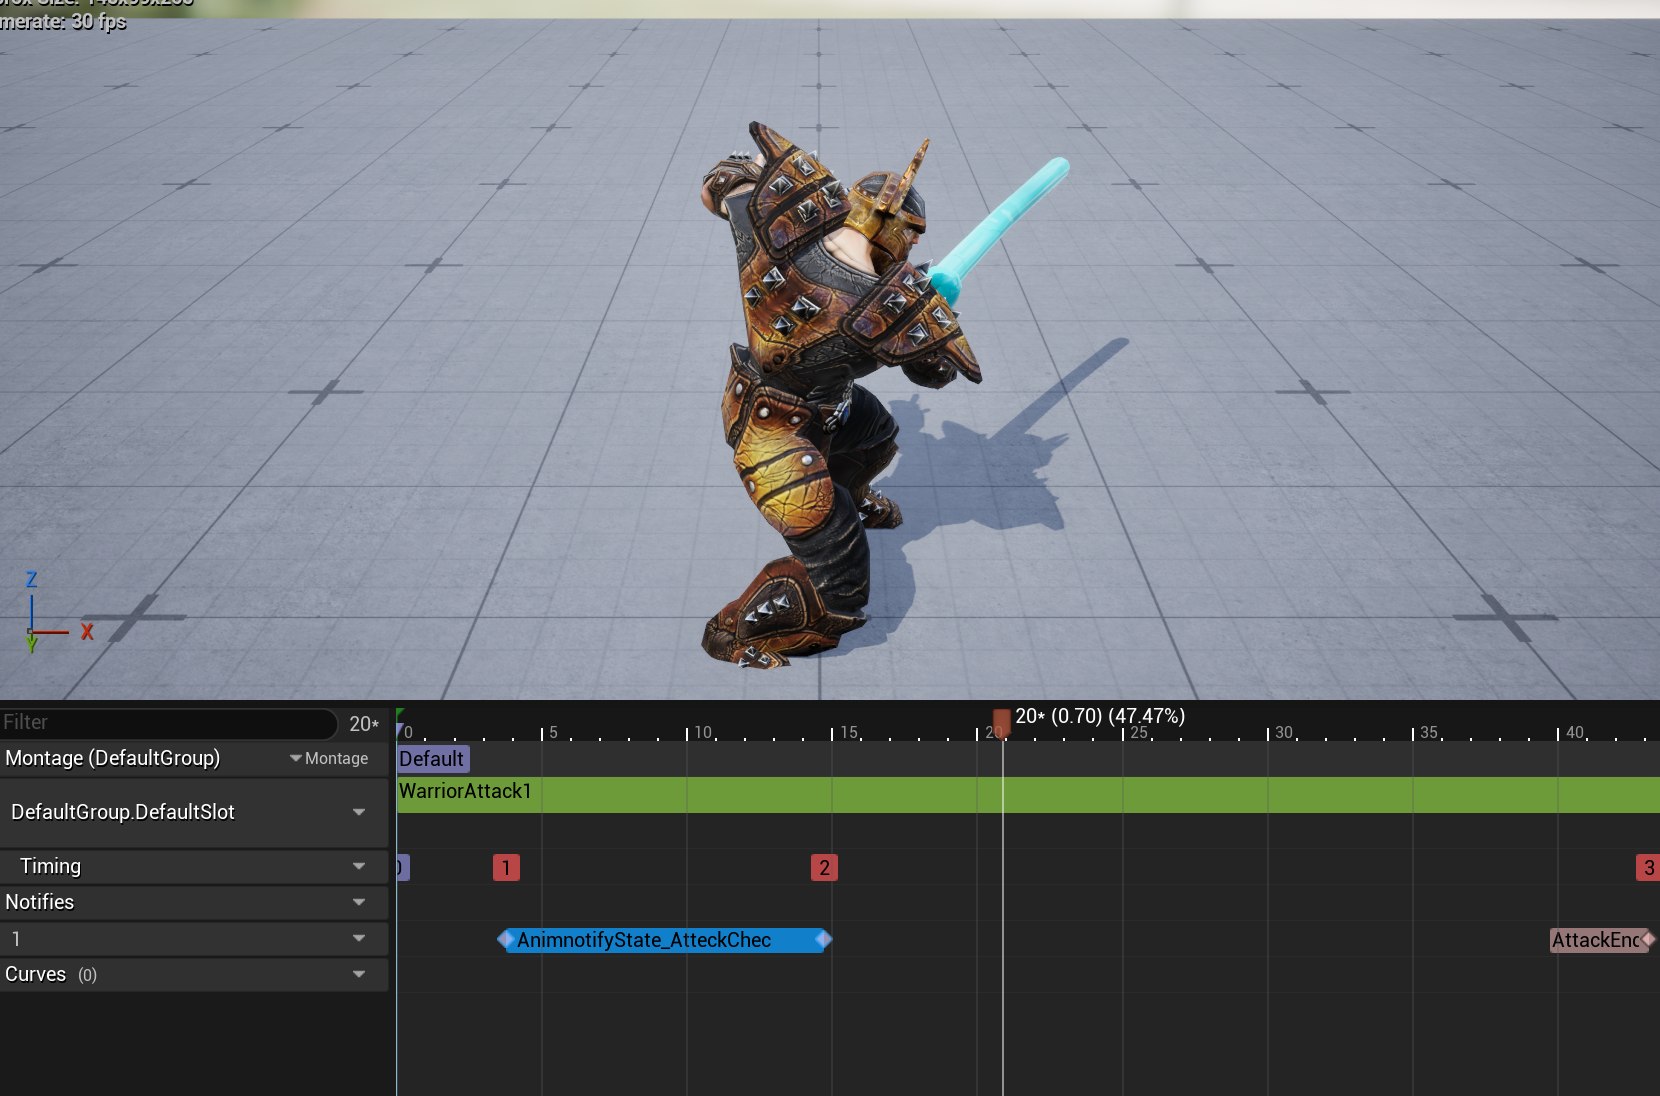Select the WarriorAttack1 animation segment

pyautogui.click(x=1028, y=795)
